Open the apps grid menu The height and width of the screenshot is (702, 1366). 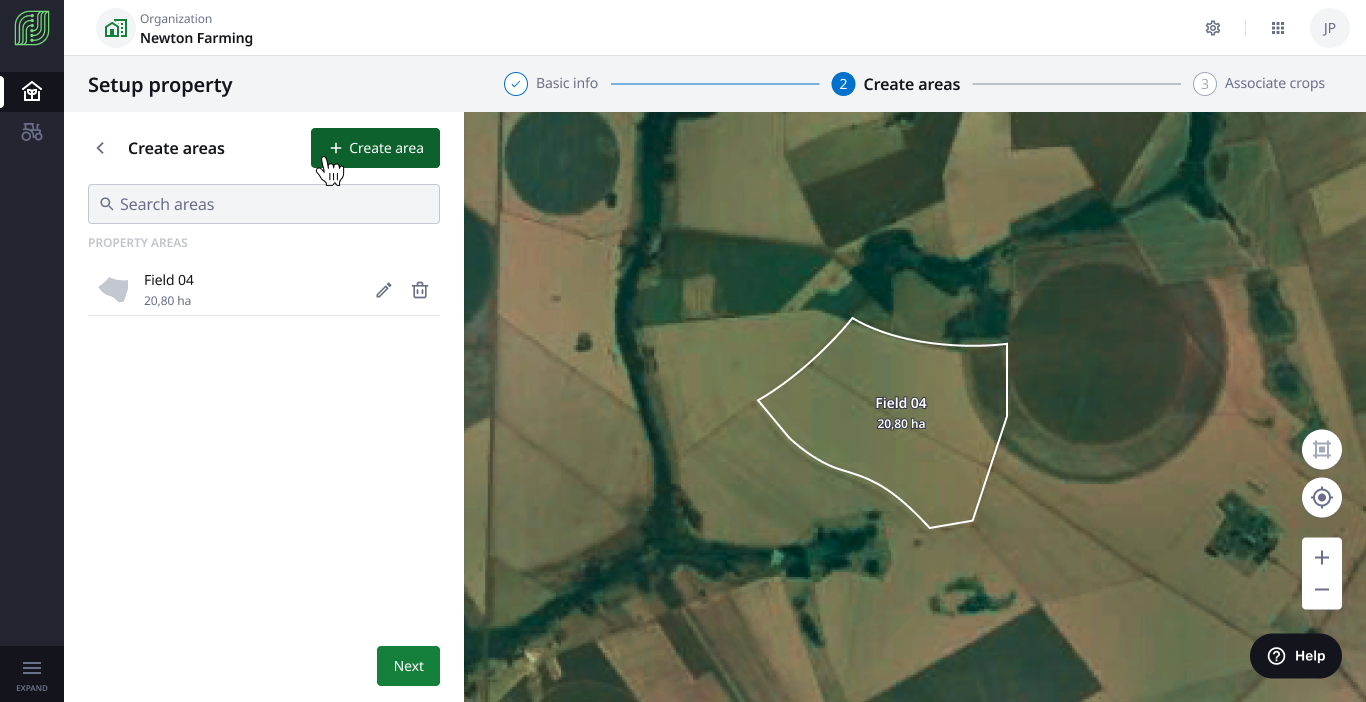click(1278, 28)
